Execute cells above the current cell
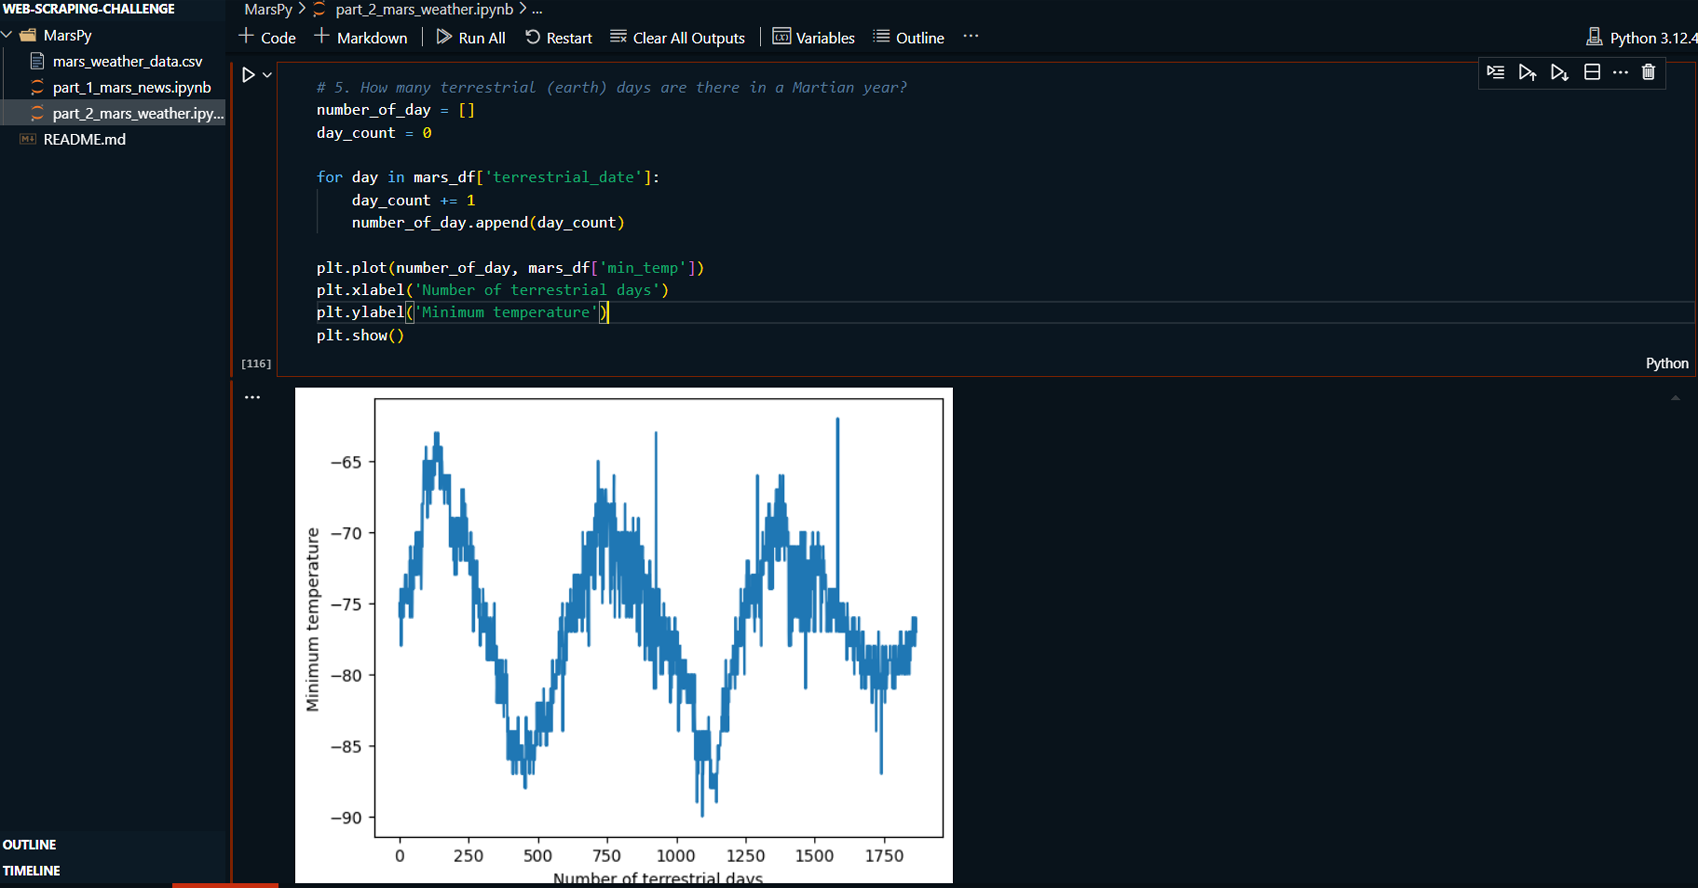This screenshot has height=888, width=1698. [1527, 72]
